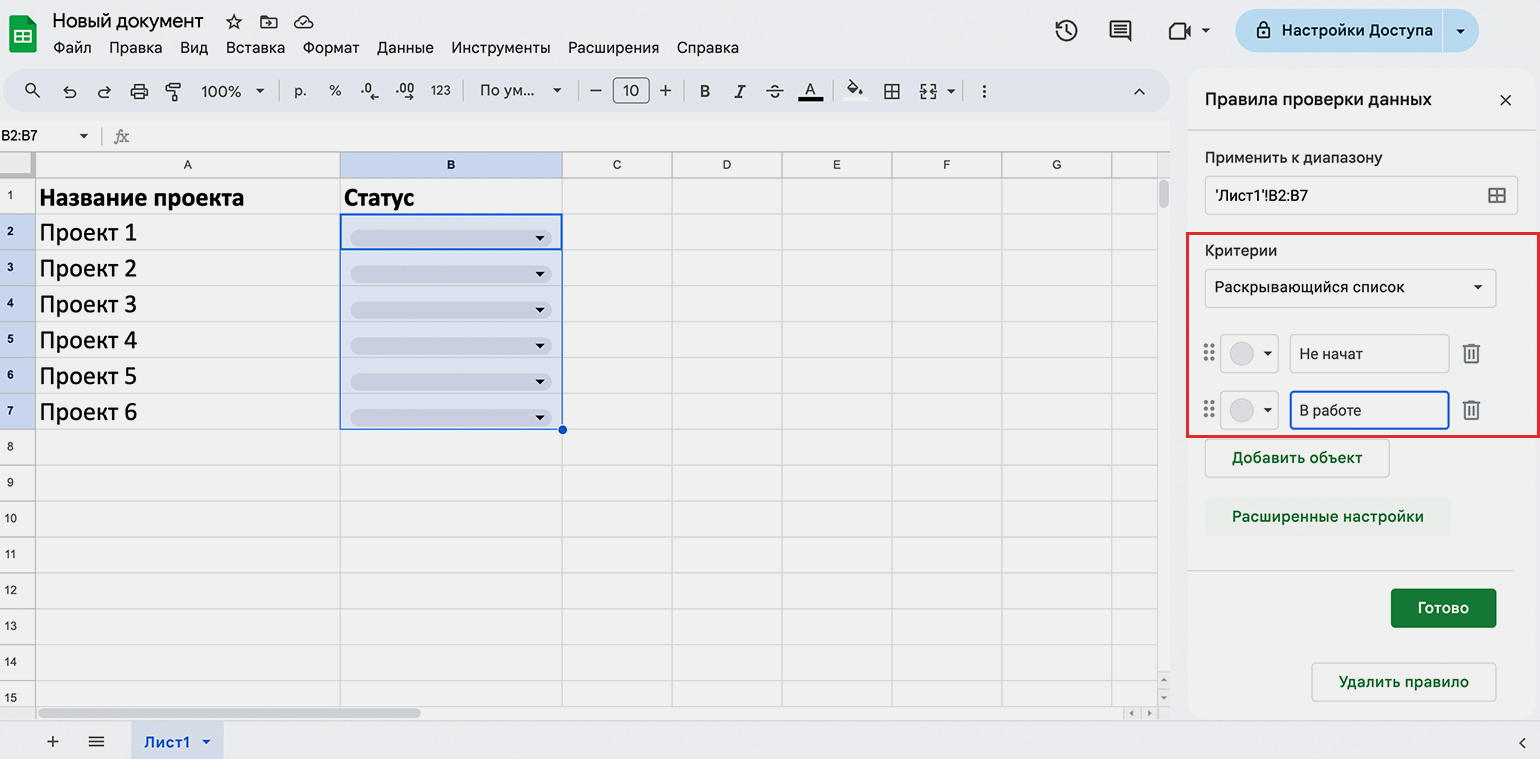Open the cell borders tool
Screen dimensions: 1540x759
pyautogui.click(x=892, y=91)
